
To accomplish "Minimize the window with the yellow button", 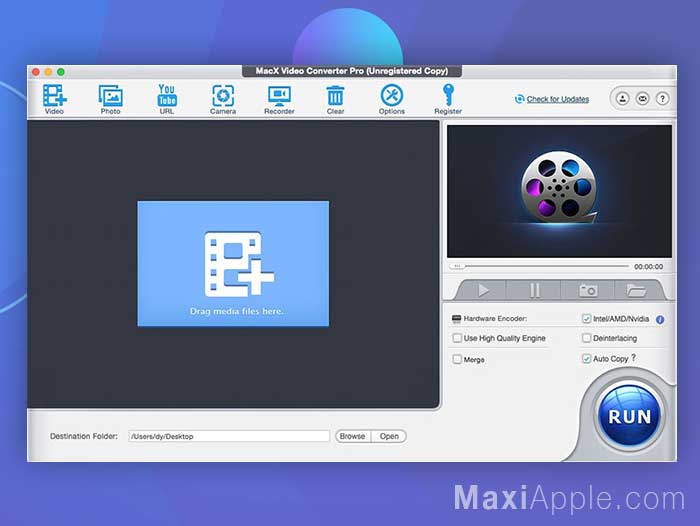I will point(48,72).
